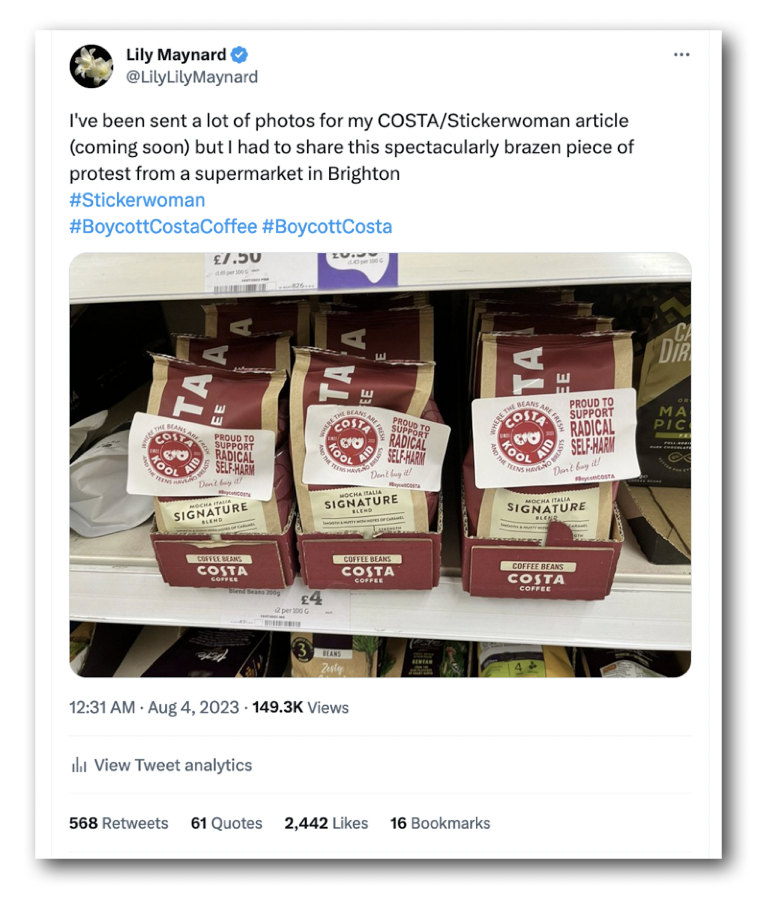Screen dimensions: 782x924
Task: Open View Tweet analytics
Action: [172, 765]
